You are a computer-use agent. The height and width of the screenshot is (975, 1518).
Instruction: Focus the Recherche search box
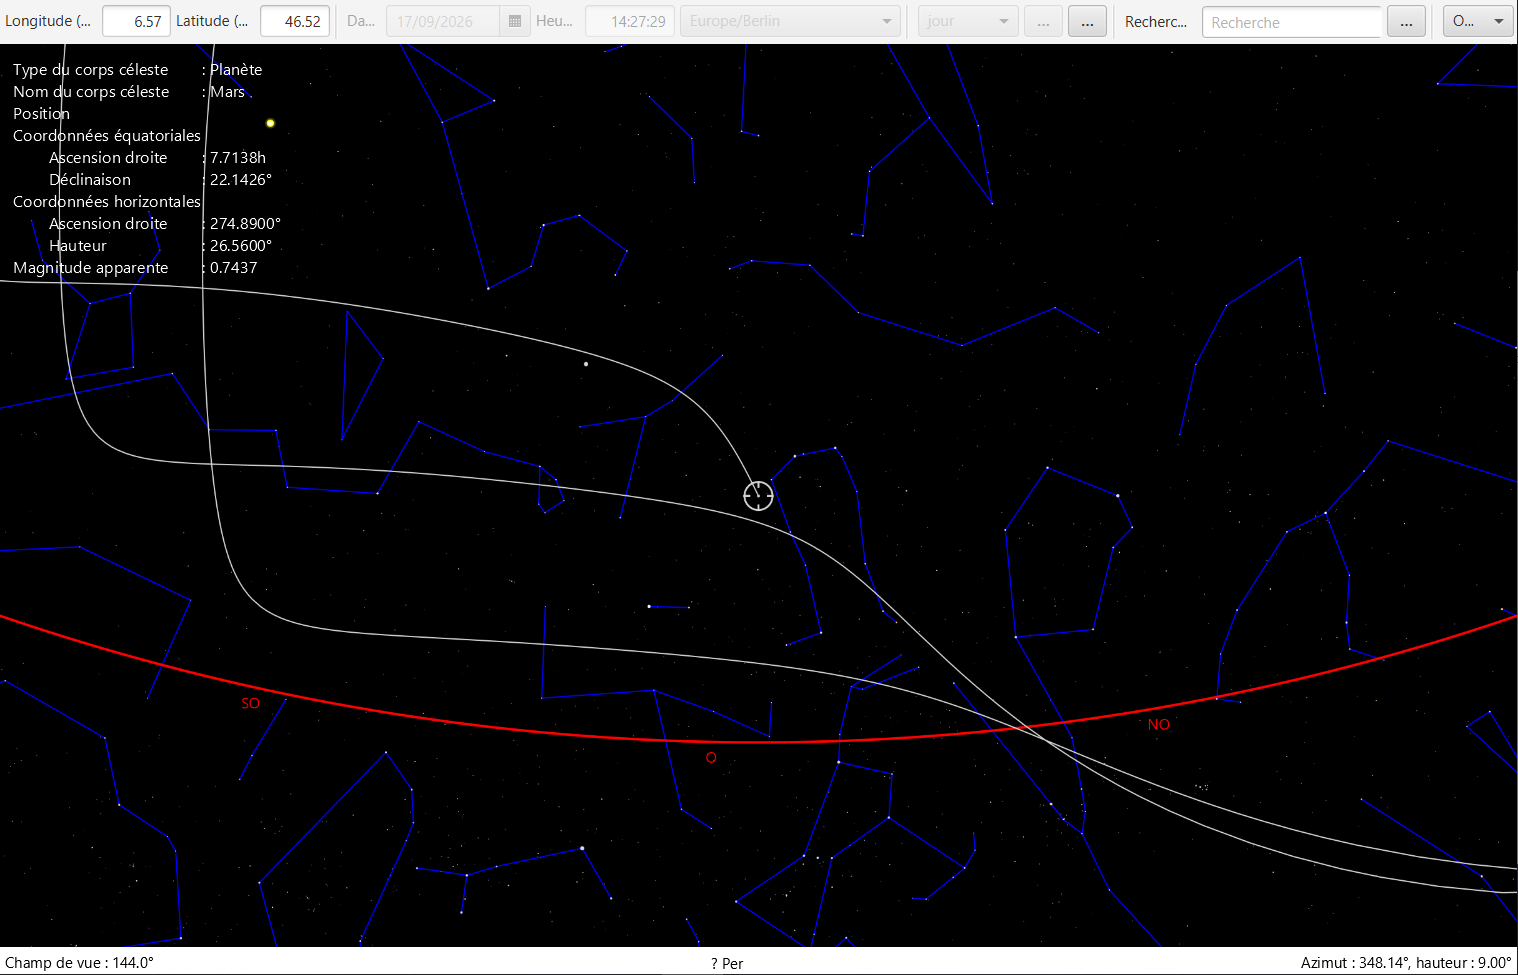coord(1290,22)
